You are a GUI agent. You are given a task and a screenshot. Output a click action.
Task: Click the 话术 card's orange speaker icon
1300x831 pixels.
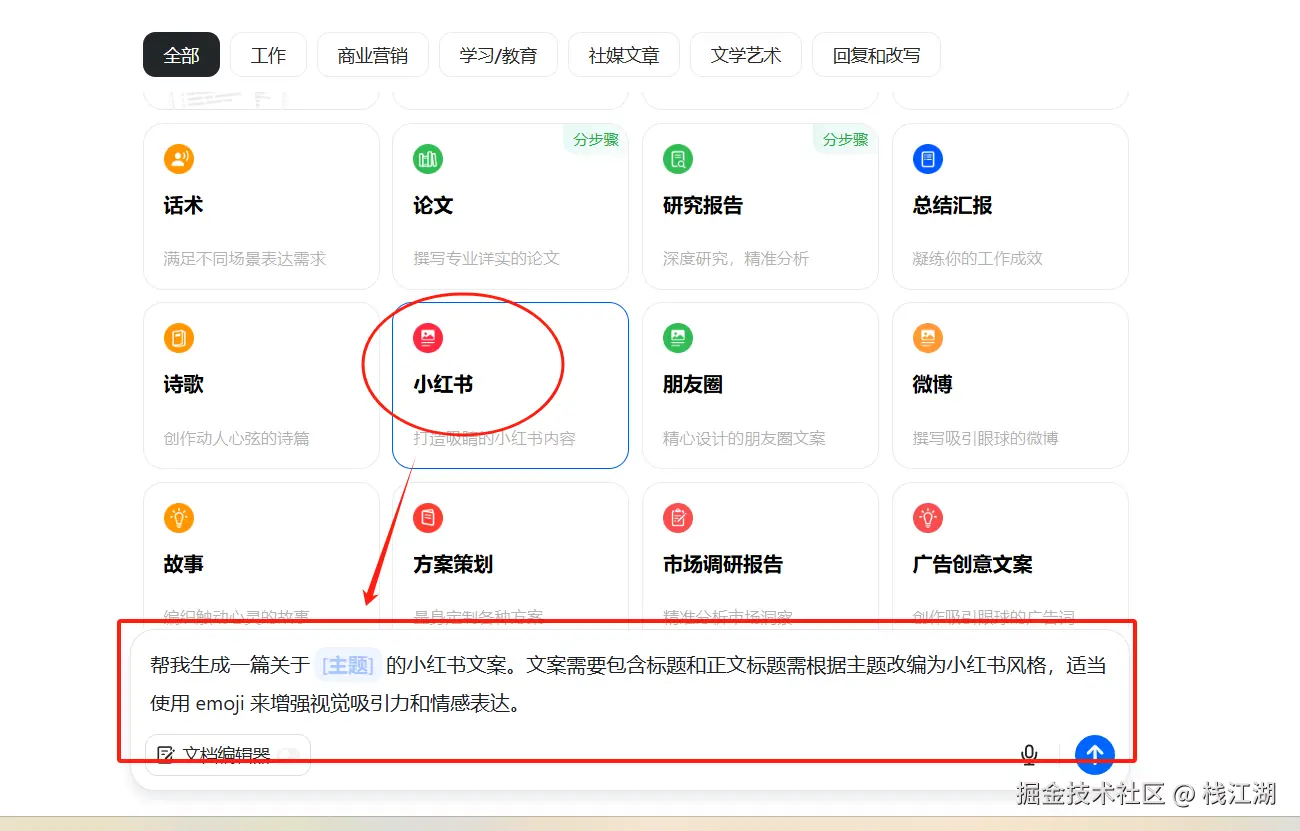pos(178,159)
